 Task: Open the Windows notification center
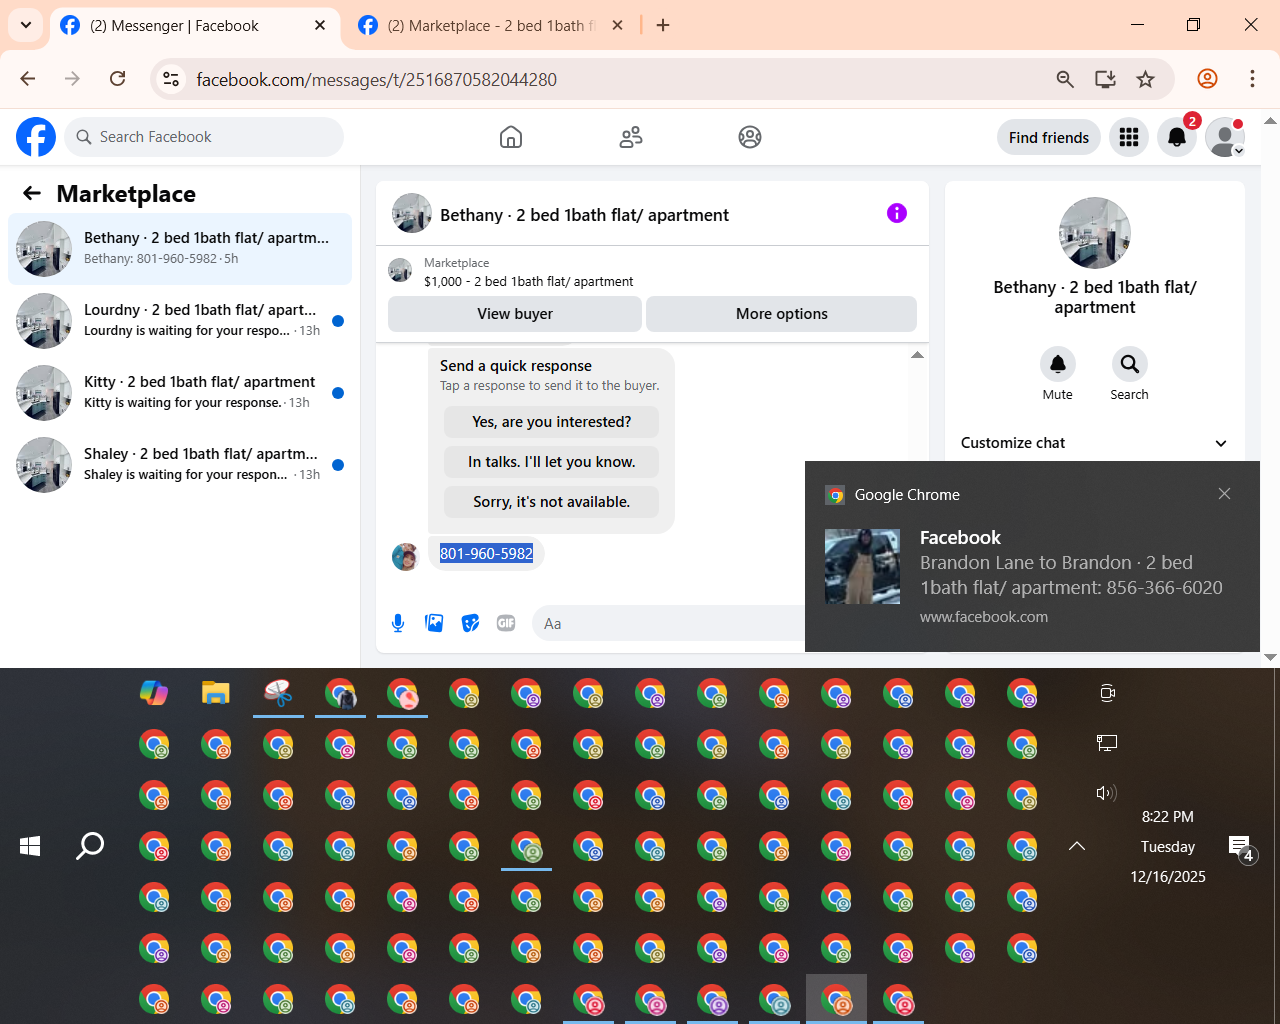tap(1241, 848)
